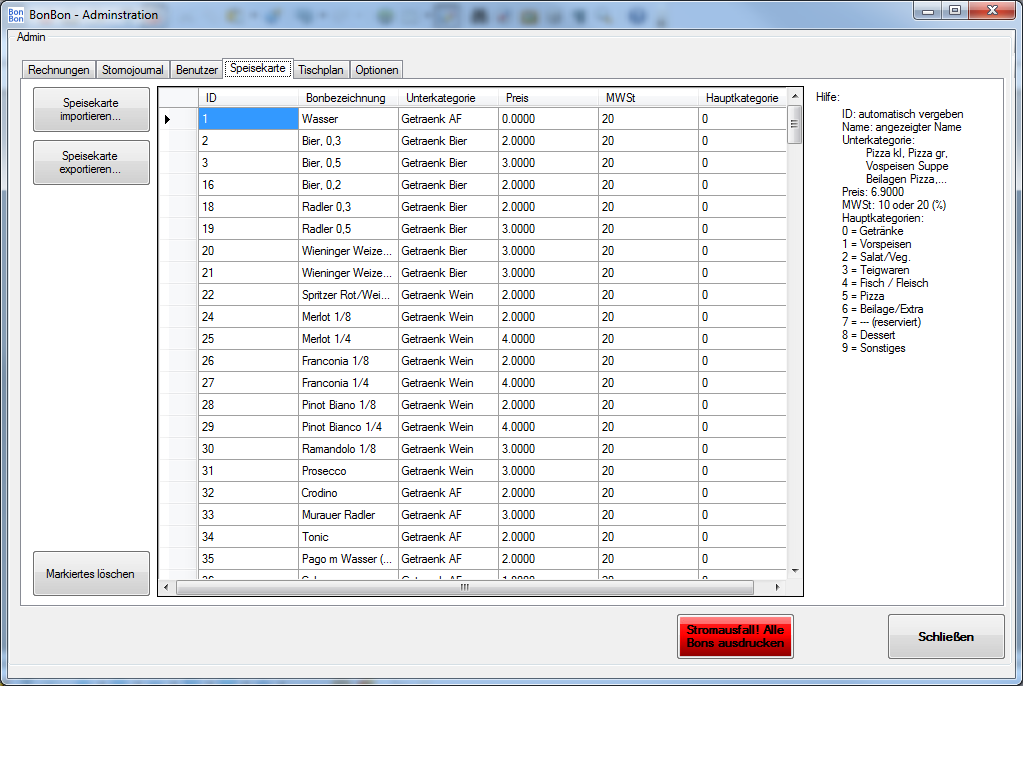
Task: Click the BonBon app icon in title bar
Action: (16, 14)
